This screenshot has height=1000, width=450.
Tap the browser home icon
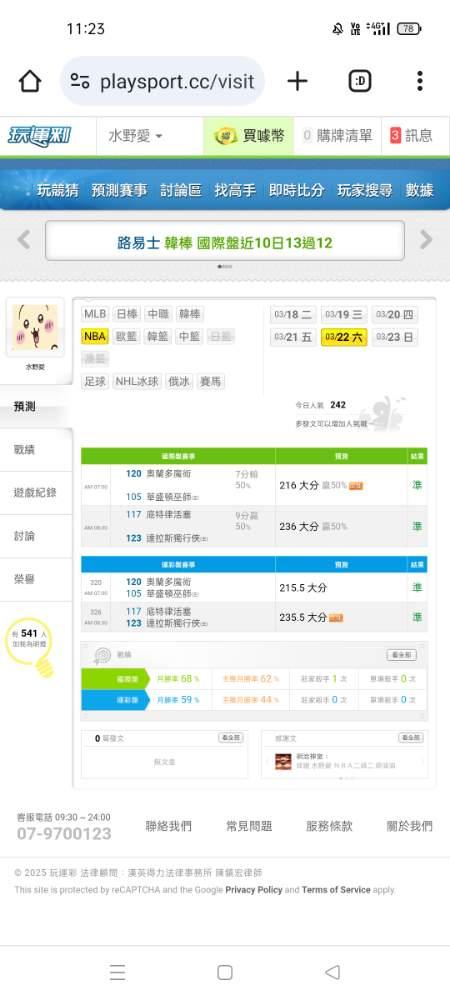30,81
